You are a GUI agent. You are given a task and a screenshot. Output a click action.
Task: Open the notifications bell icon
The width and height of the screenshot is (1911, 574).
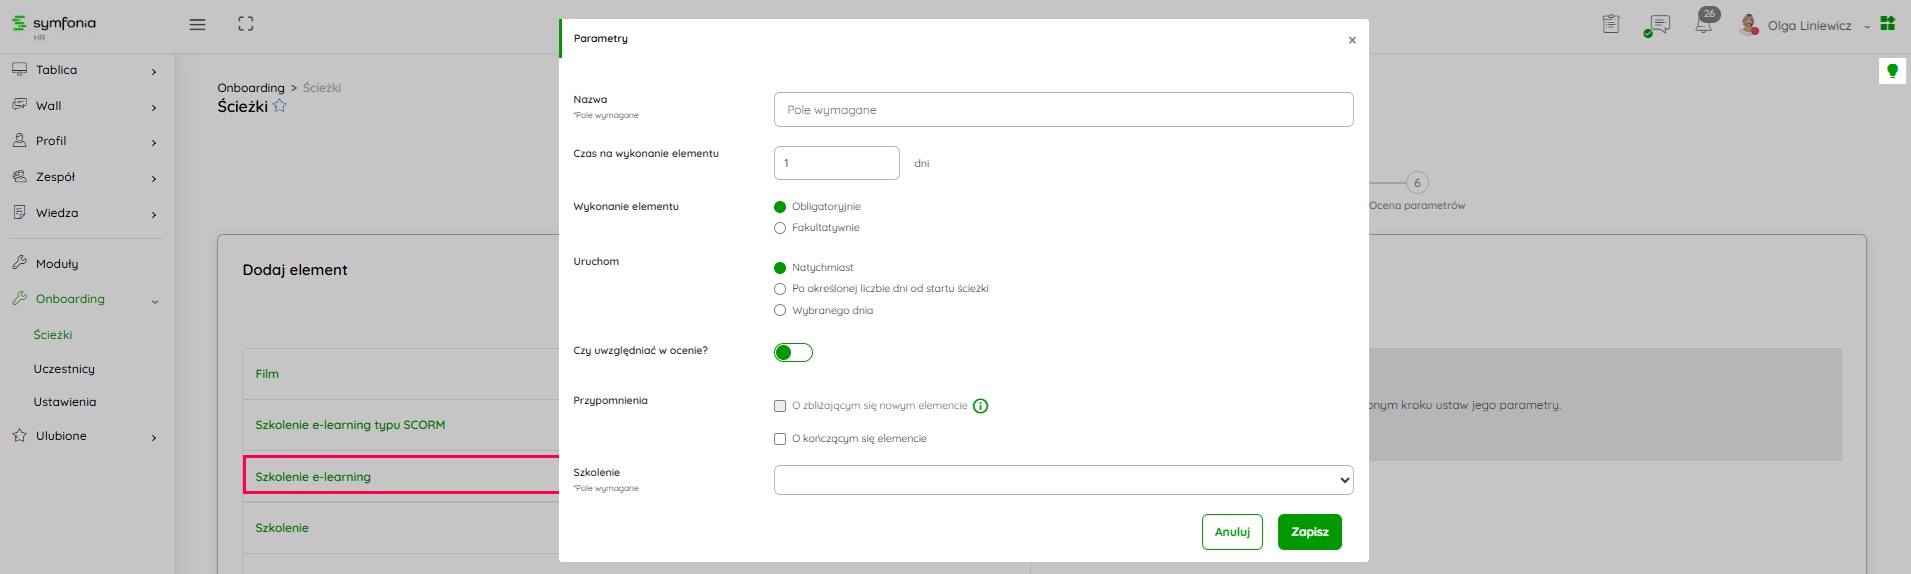pos(1703,25)
